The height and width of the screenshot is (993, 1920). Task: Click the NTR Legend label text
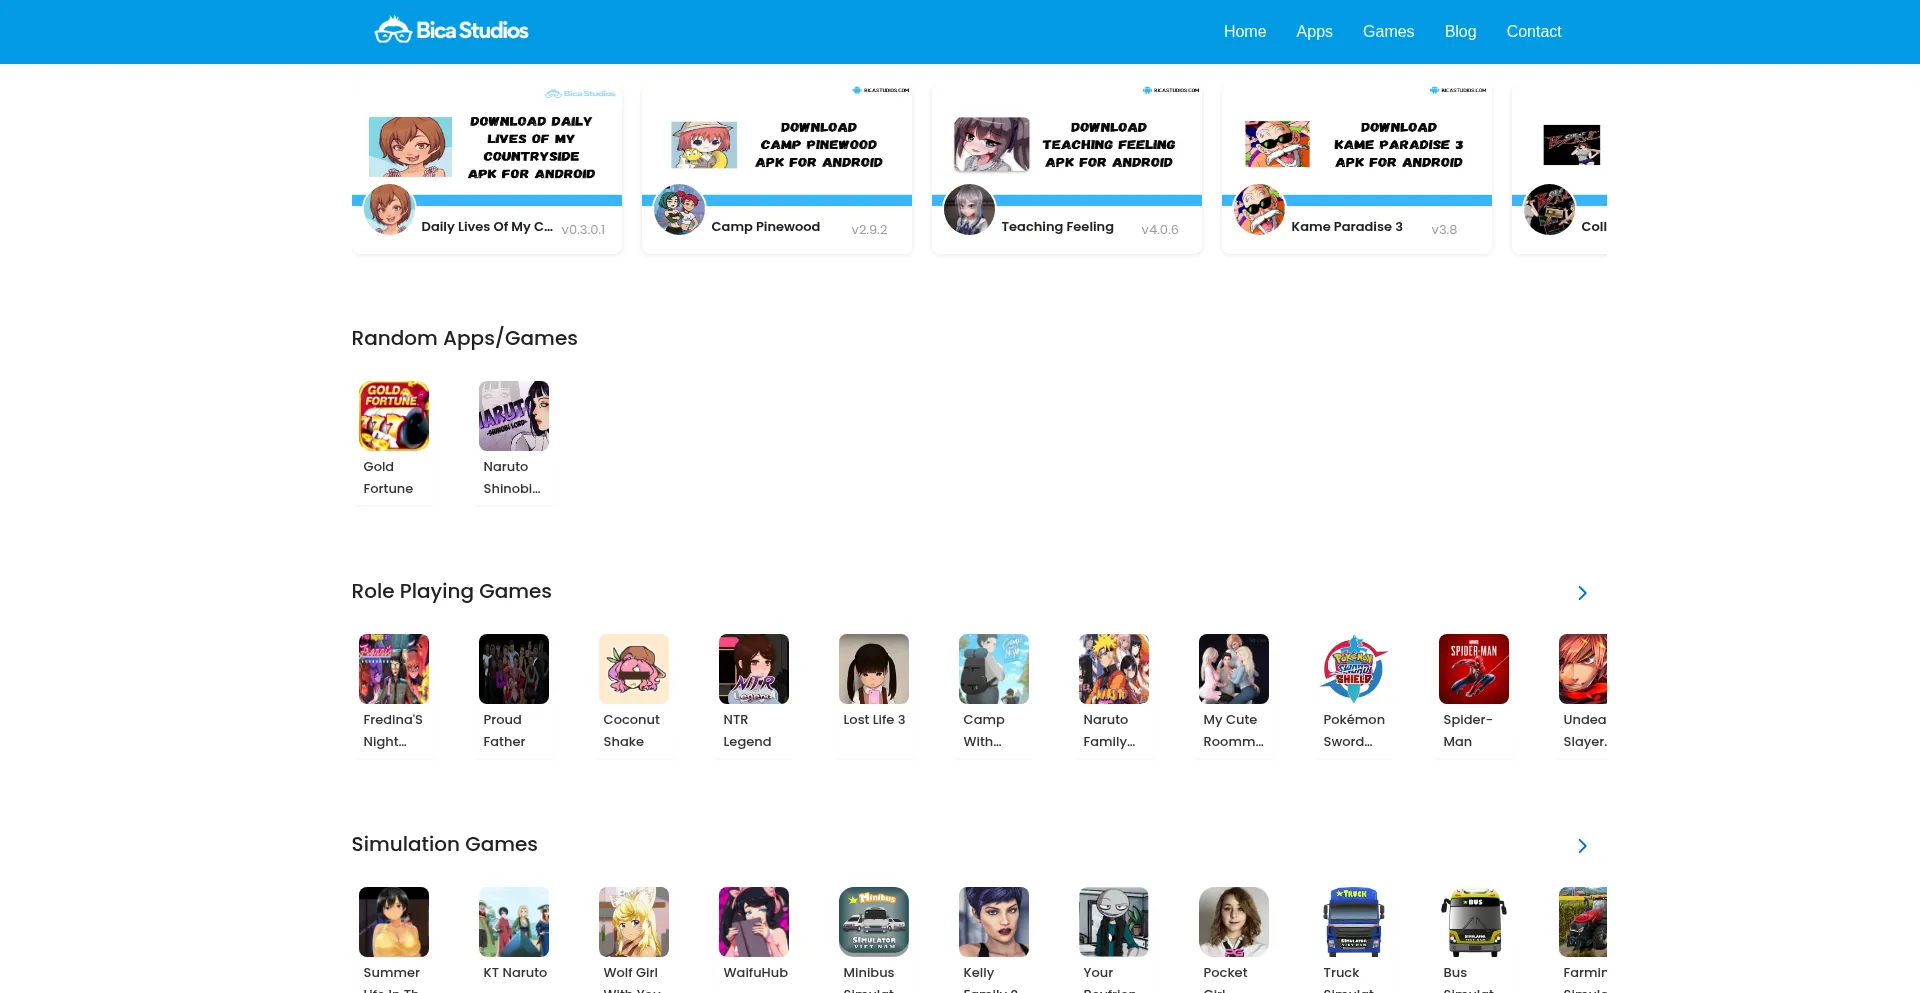pos(747,731)
